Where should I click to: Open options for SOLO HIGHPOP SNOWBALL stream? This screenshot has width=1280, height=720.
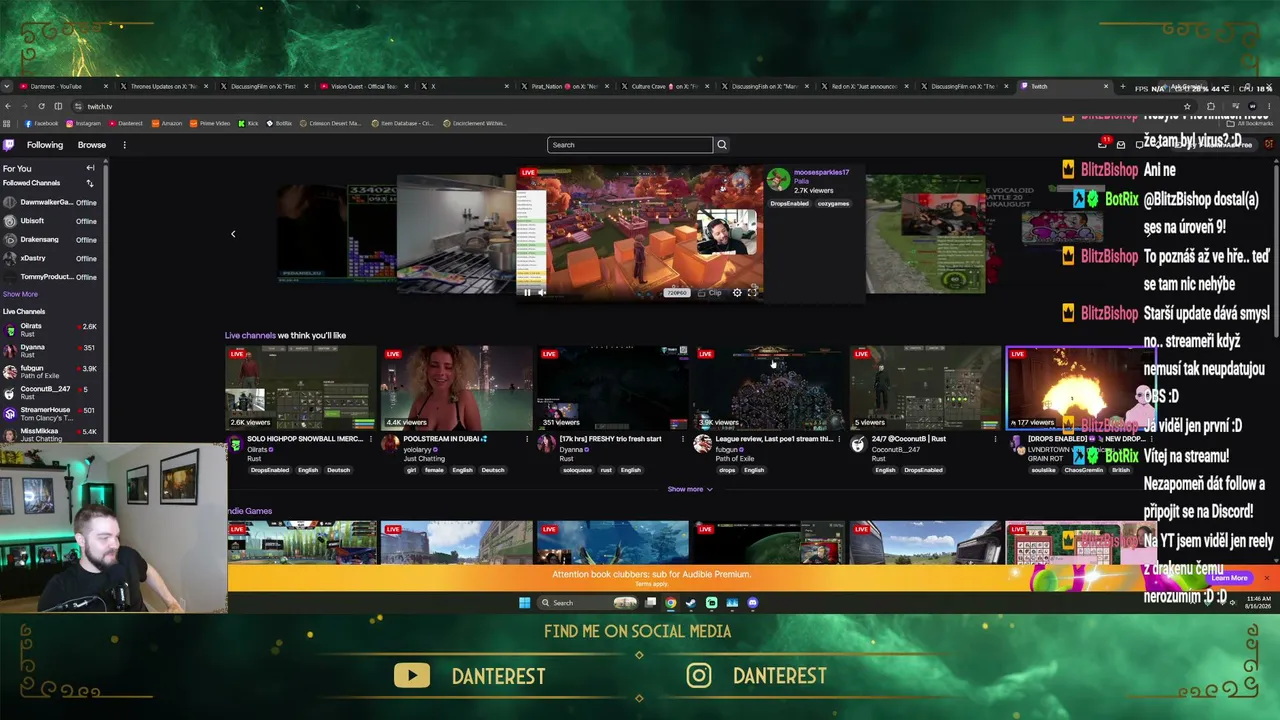pyautogui.click(x=371, y=439)
